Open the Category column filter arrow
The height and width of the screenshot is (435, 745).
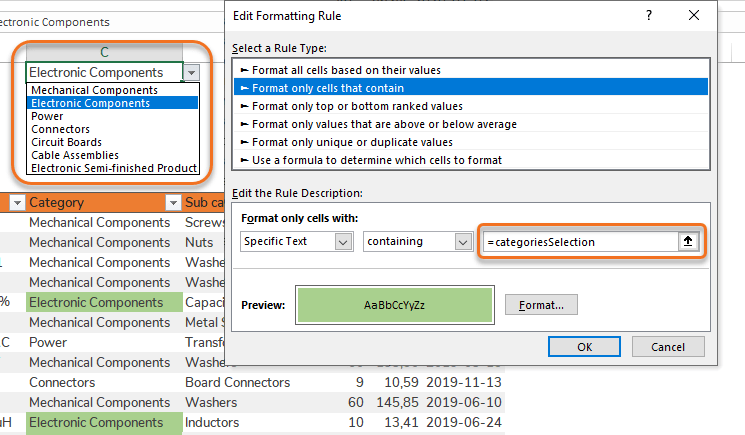click(17, 203)
